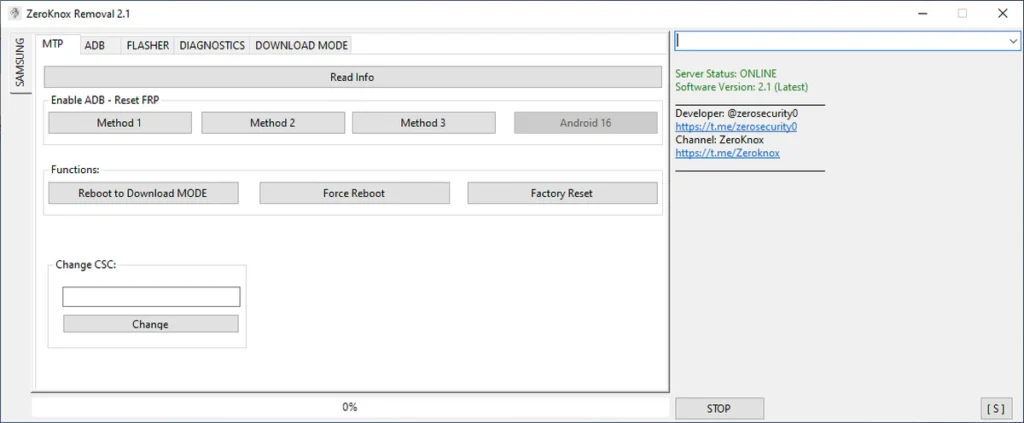Expand the dropdown at top right panel
The width and height of the screenshot is (1024, 423).
click(x=1011, y=41)
